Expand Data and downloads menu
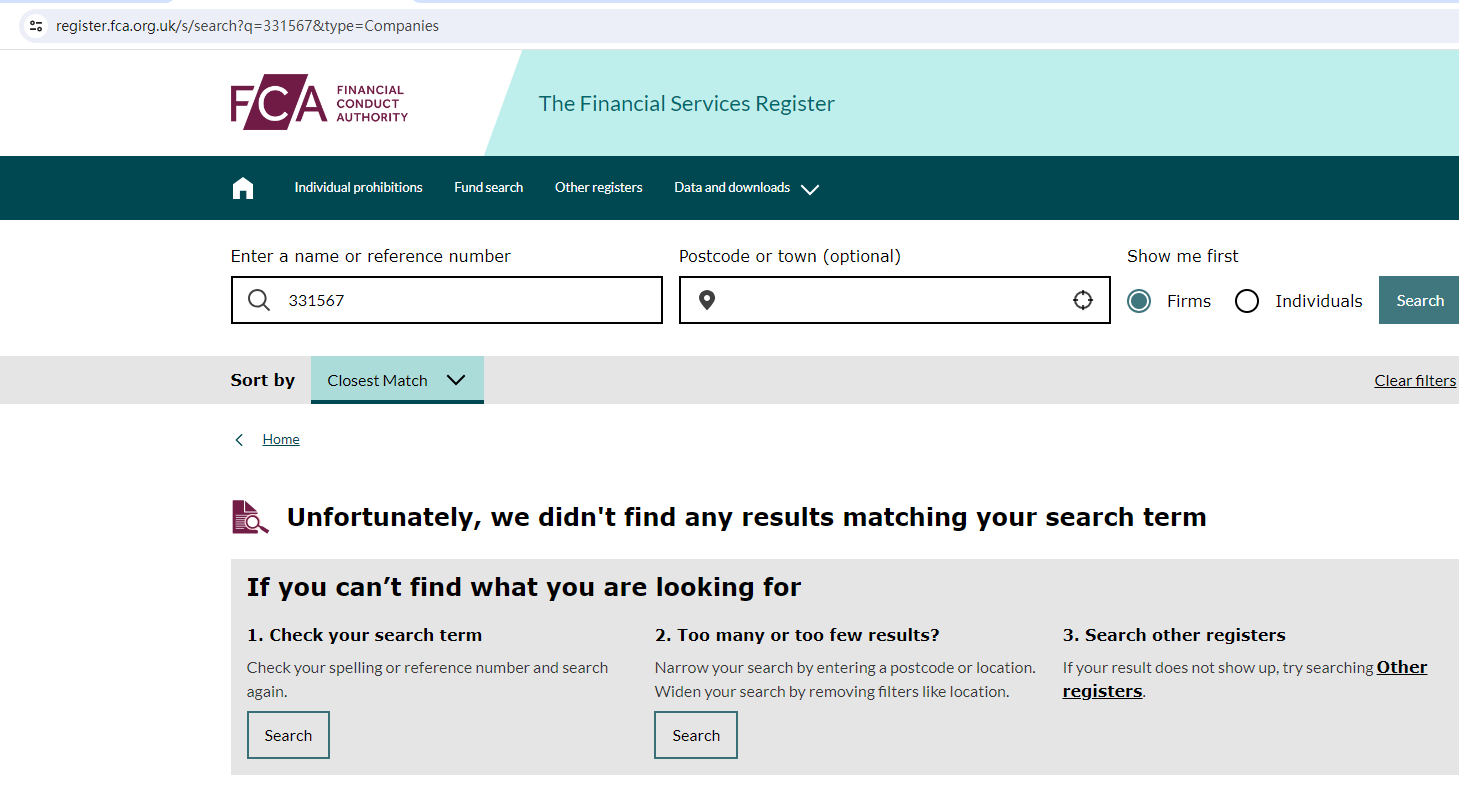 [746, 188]
